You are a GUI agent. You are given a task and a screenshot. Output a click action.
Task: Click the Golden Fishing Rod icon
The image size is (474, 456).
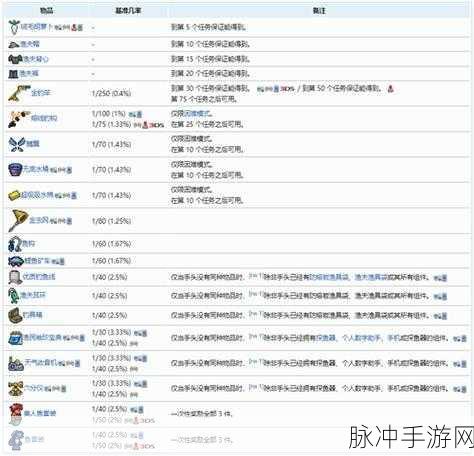19,93
